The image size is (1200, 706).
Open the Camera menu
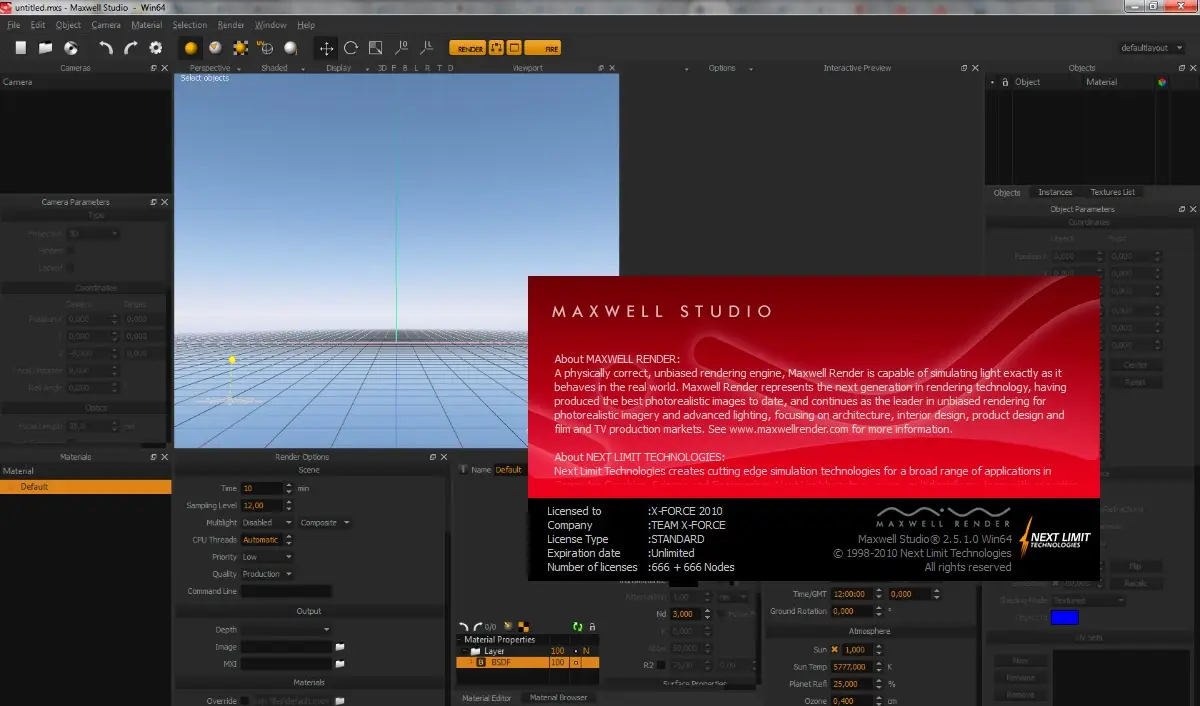point(105,25)
